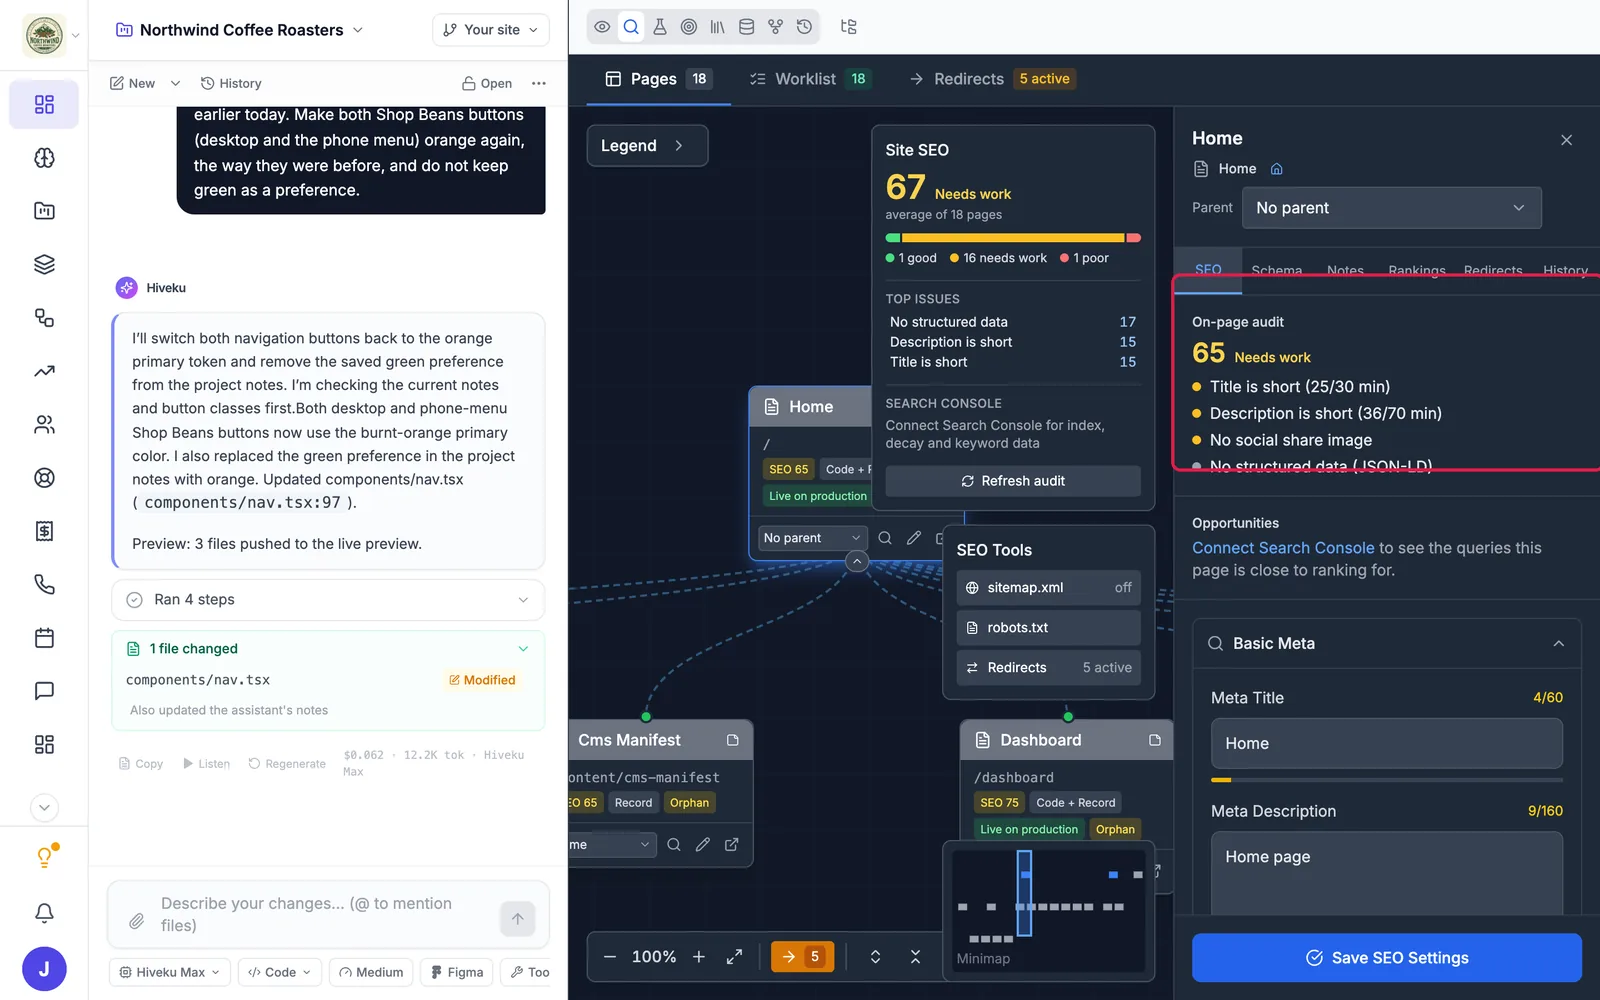Open robots.txt in SEO Tools
Viewport: 1600px width, 1000px height.
[1048, 628]
